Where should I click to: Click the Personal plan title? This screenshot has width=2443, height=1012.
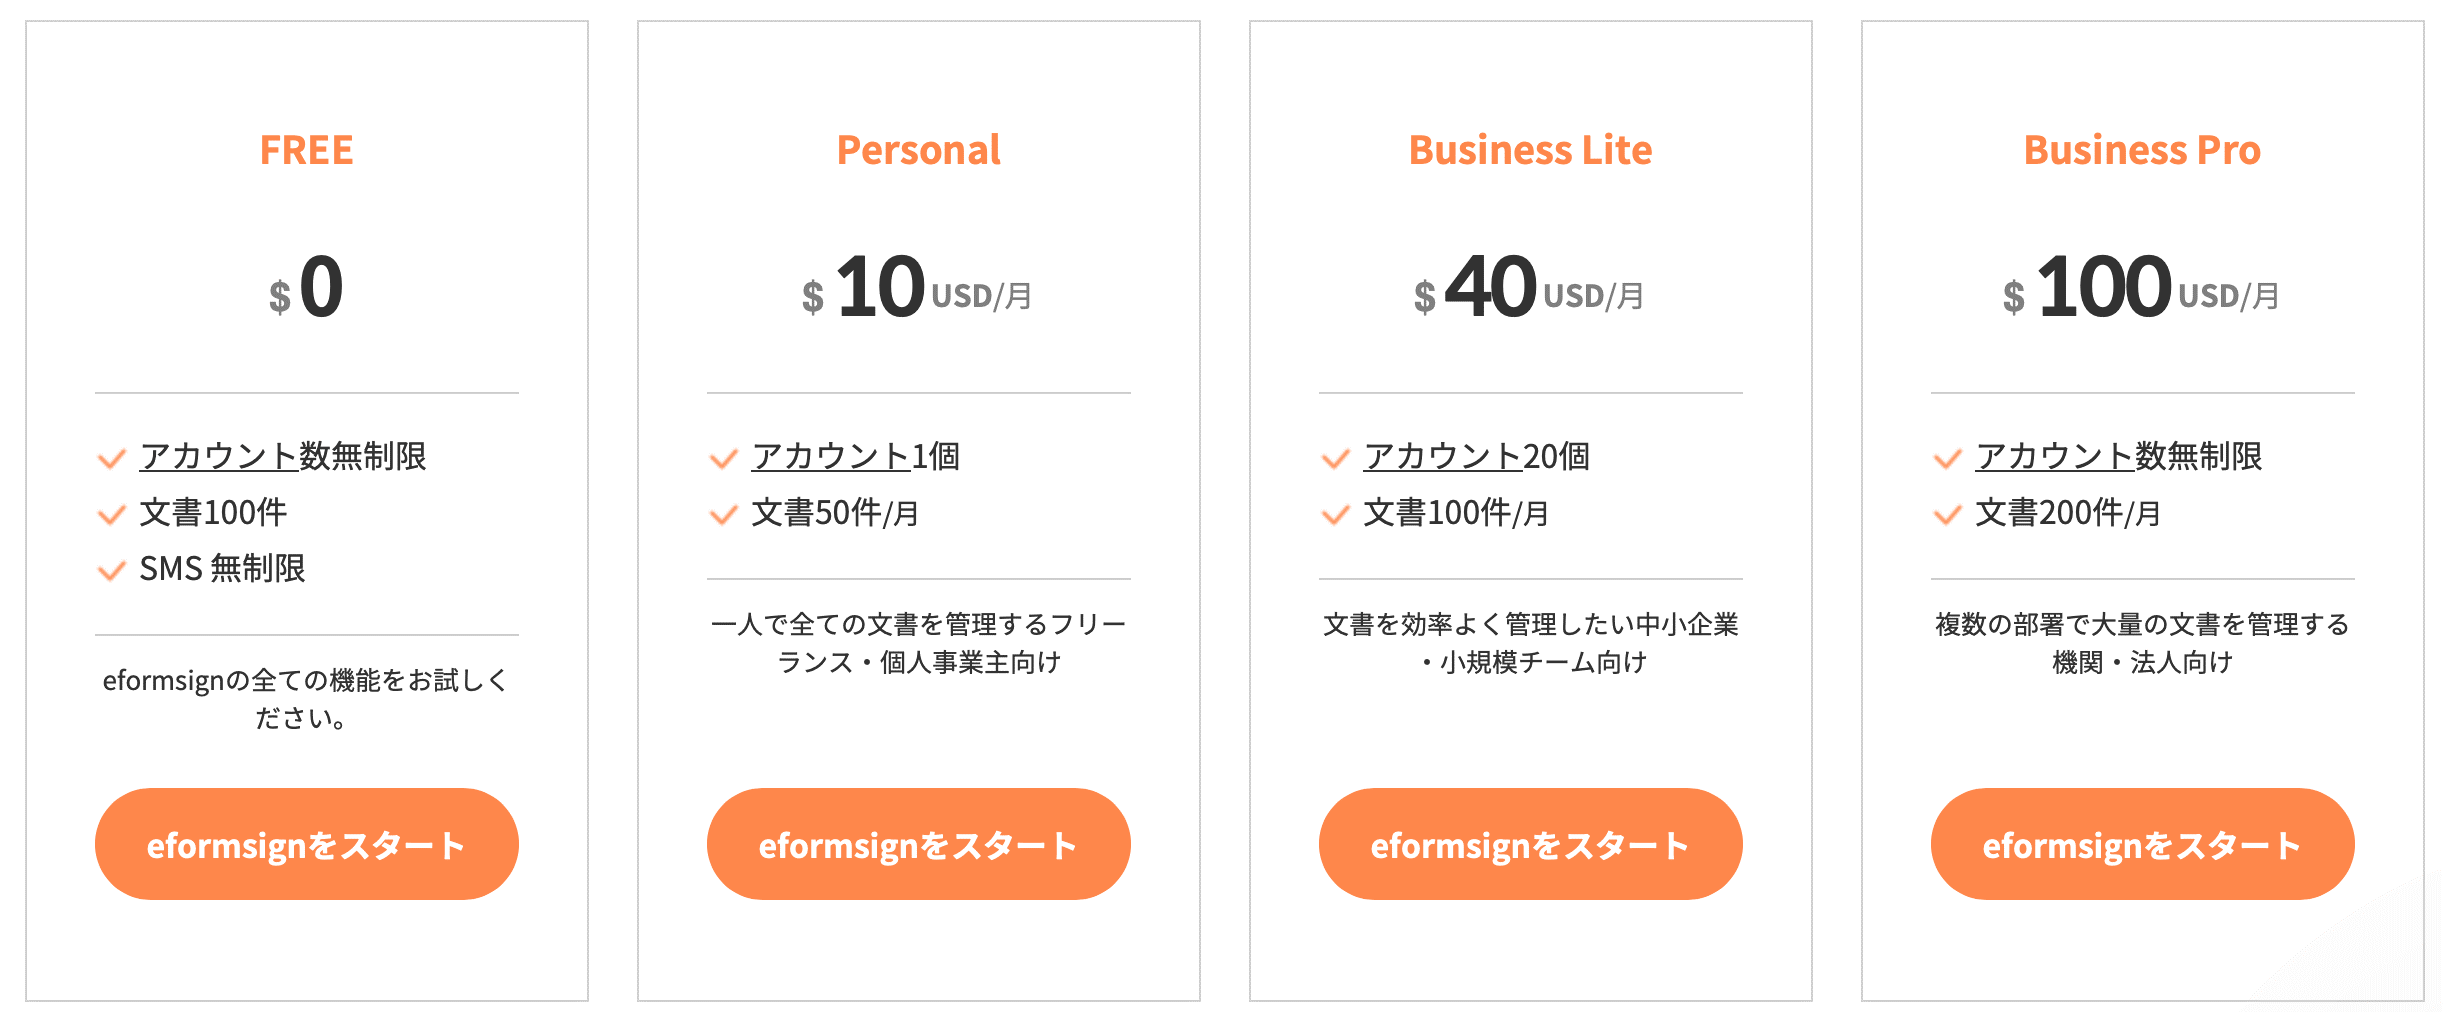coord(918,150)
